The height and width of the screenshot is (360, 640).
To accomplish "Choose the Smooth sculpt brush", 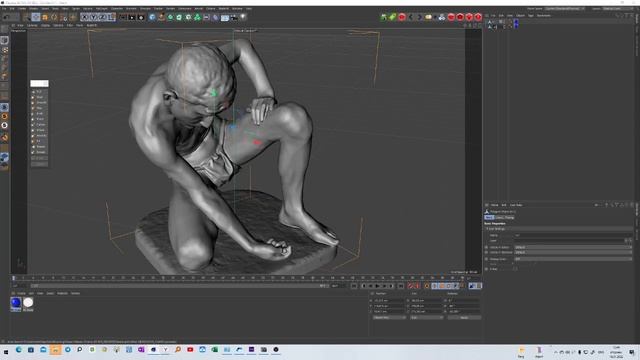I will 39,102.
